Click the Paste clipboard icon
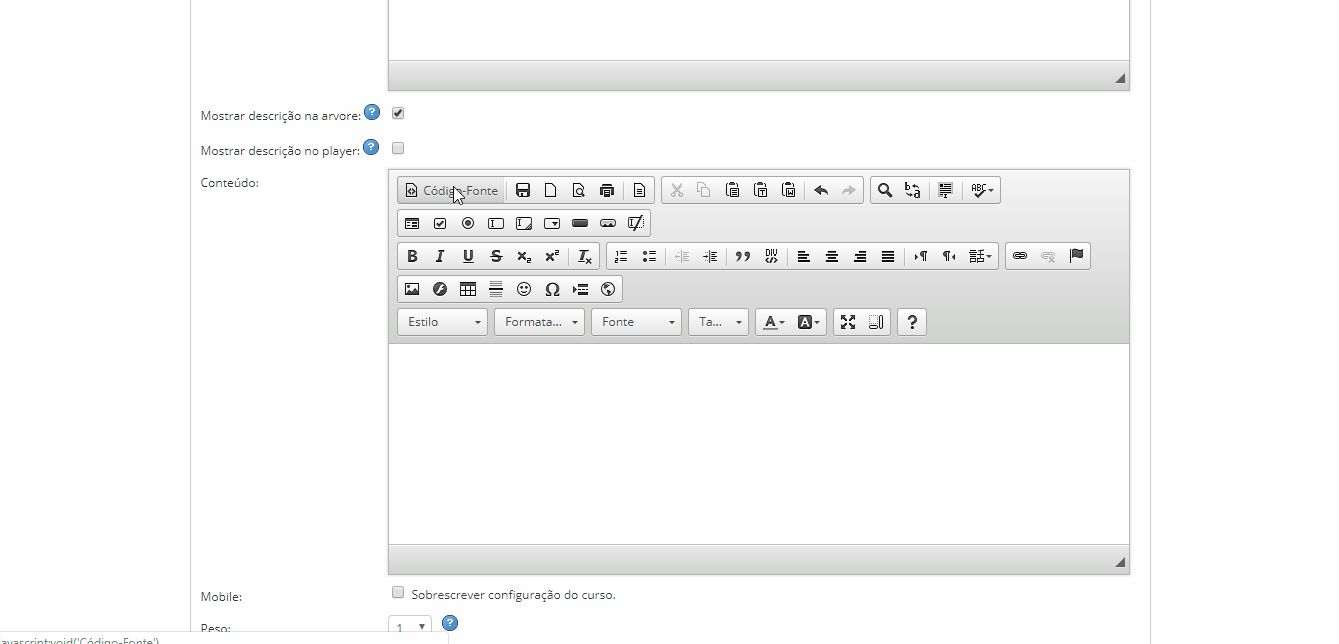This screenshot has width=1339, height=644. (733, 190)
